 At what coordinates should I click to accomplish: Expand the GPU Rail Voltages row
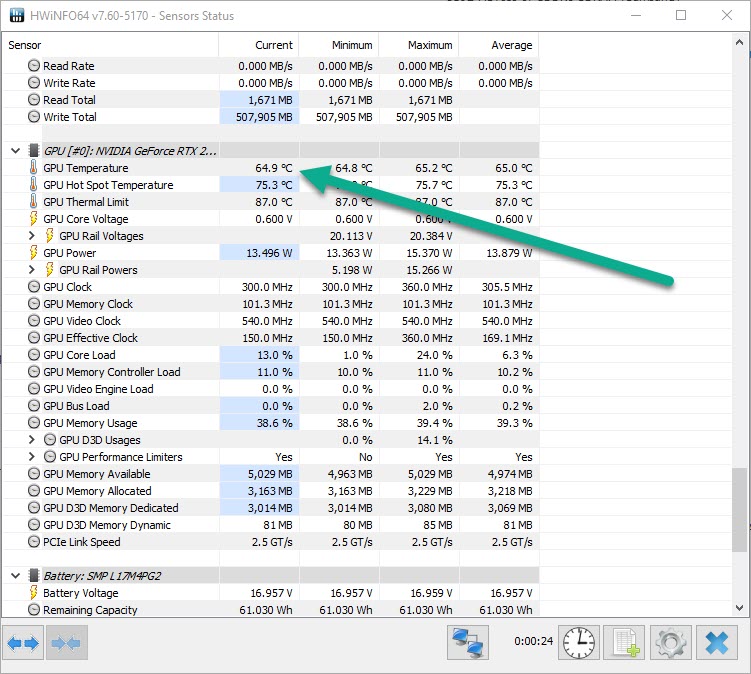tap(32, 236)
